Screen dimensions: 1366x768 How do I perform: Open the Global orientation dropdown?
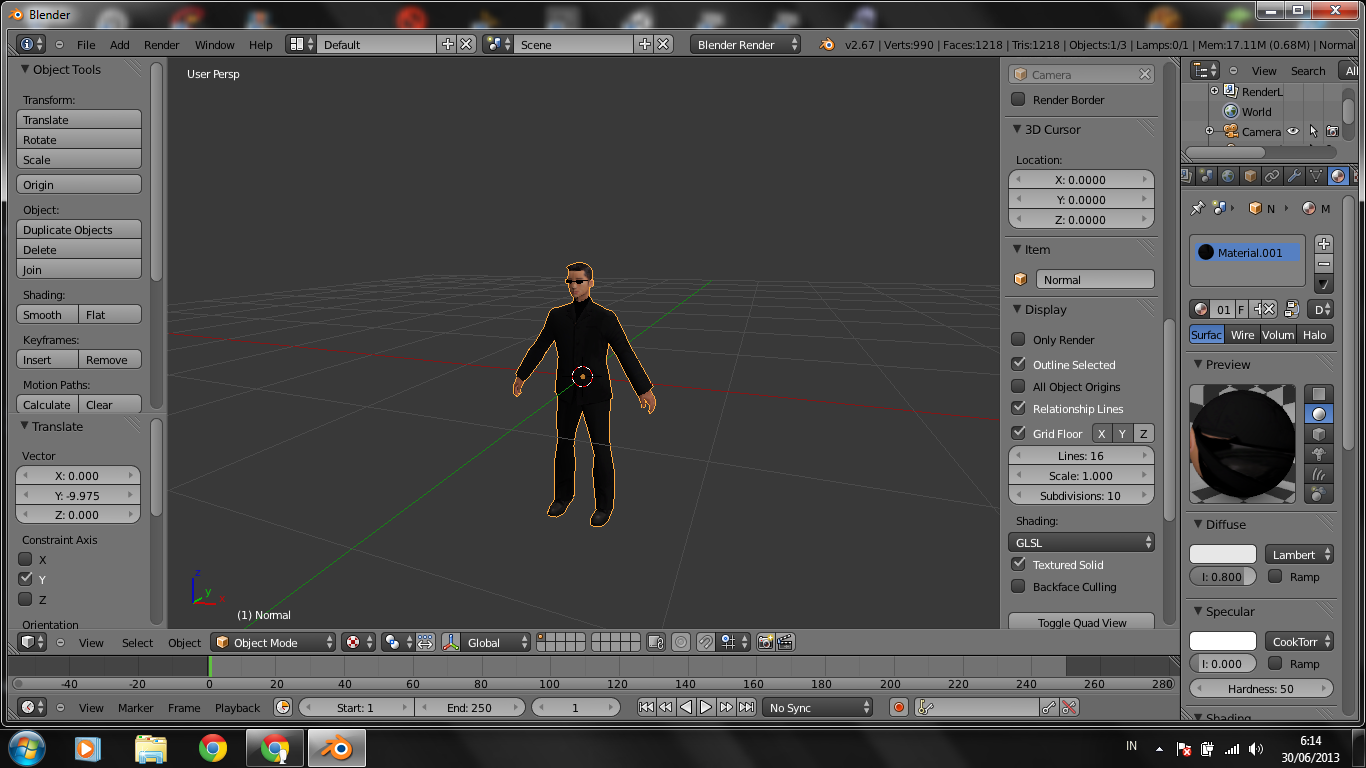point(496,643)
